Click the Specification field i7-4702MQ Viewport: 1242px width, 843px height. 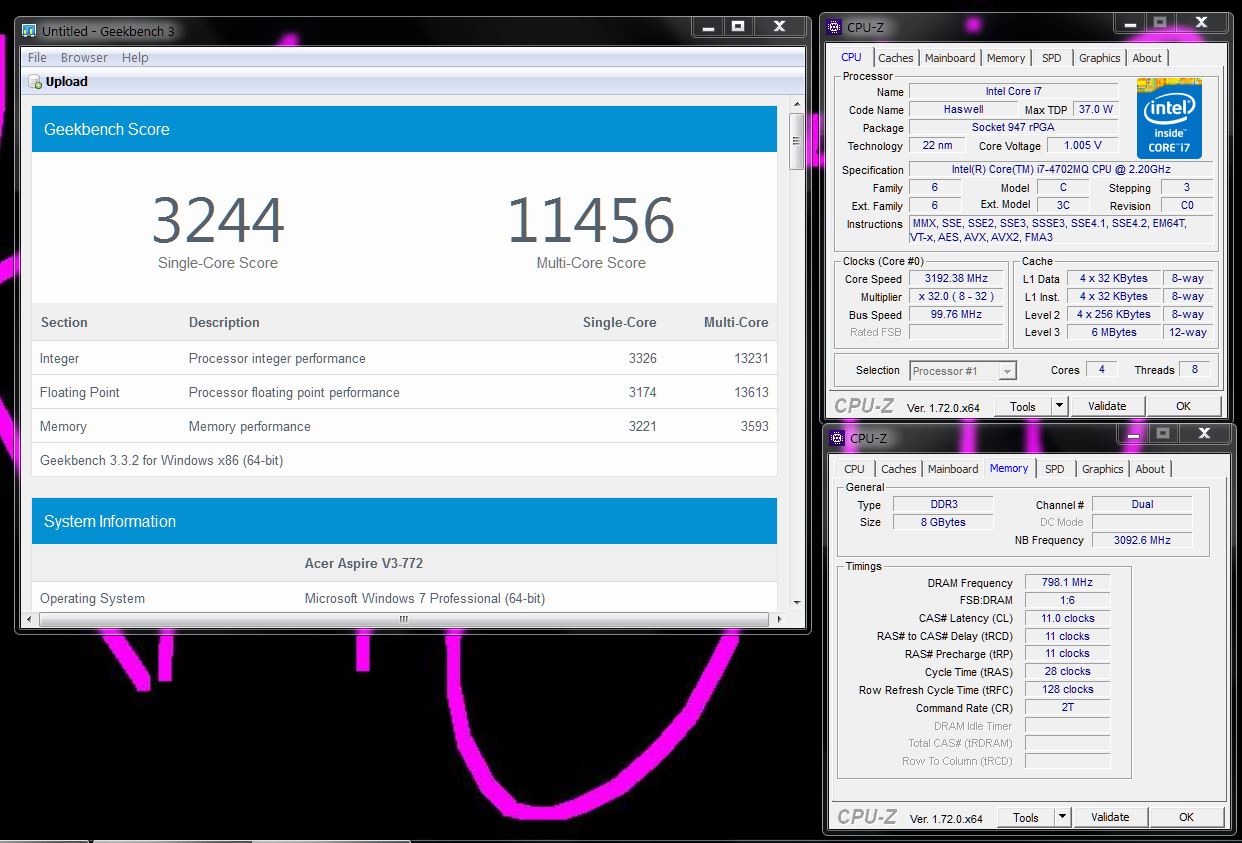click(x=1061, y=170)
